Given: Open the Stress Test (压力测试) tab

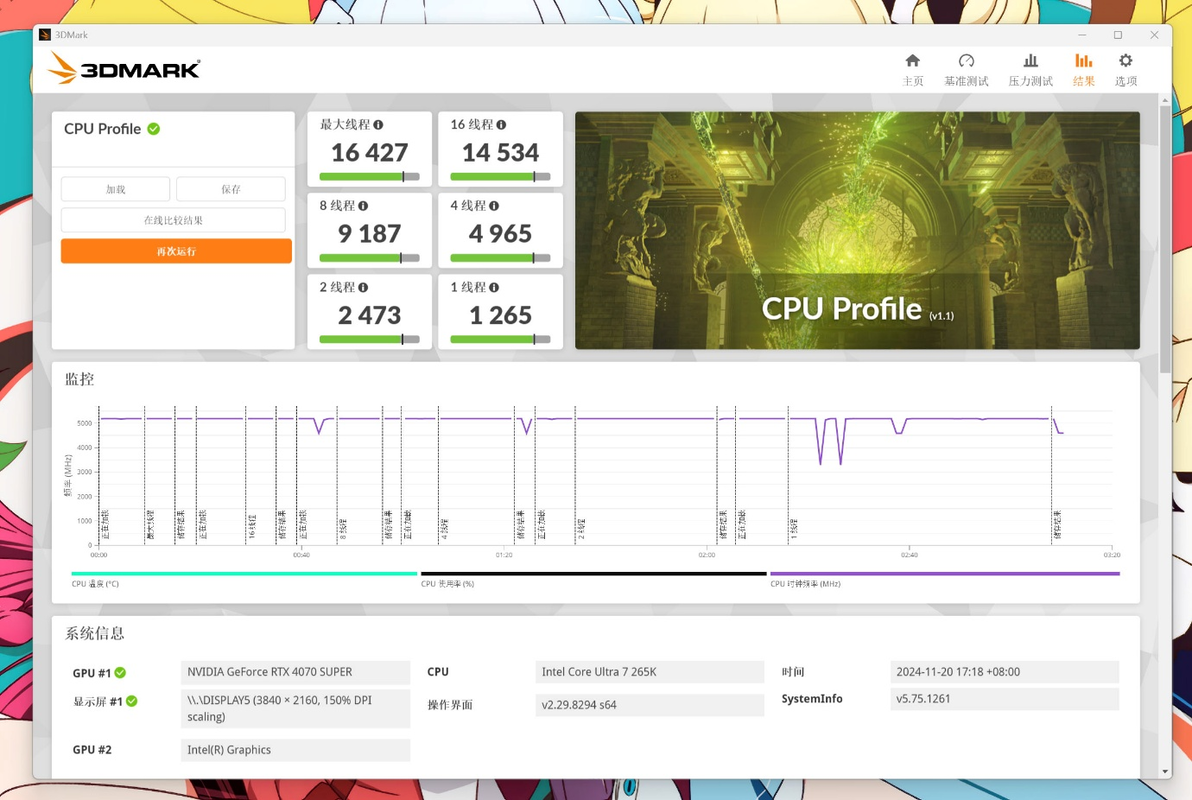Looking at the screenshot, I should [x=1030, y=70].
